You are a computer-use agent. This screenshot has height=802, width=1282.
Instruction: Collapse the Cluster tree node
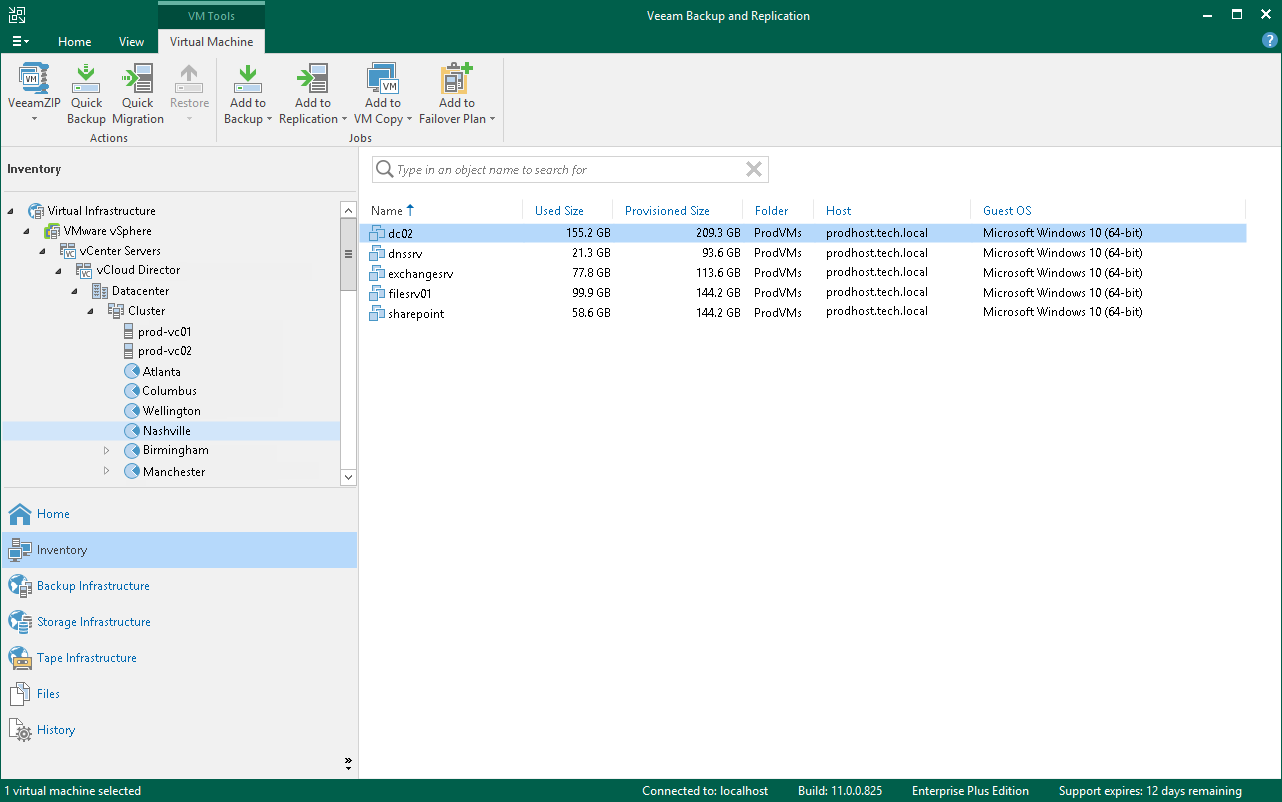(91, 311)
